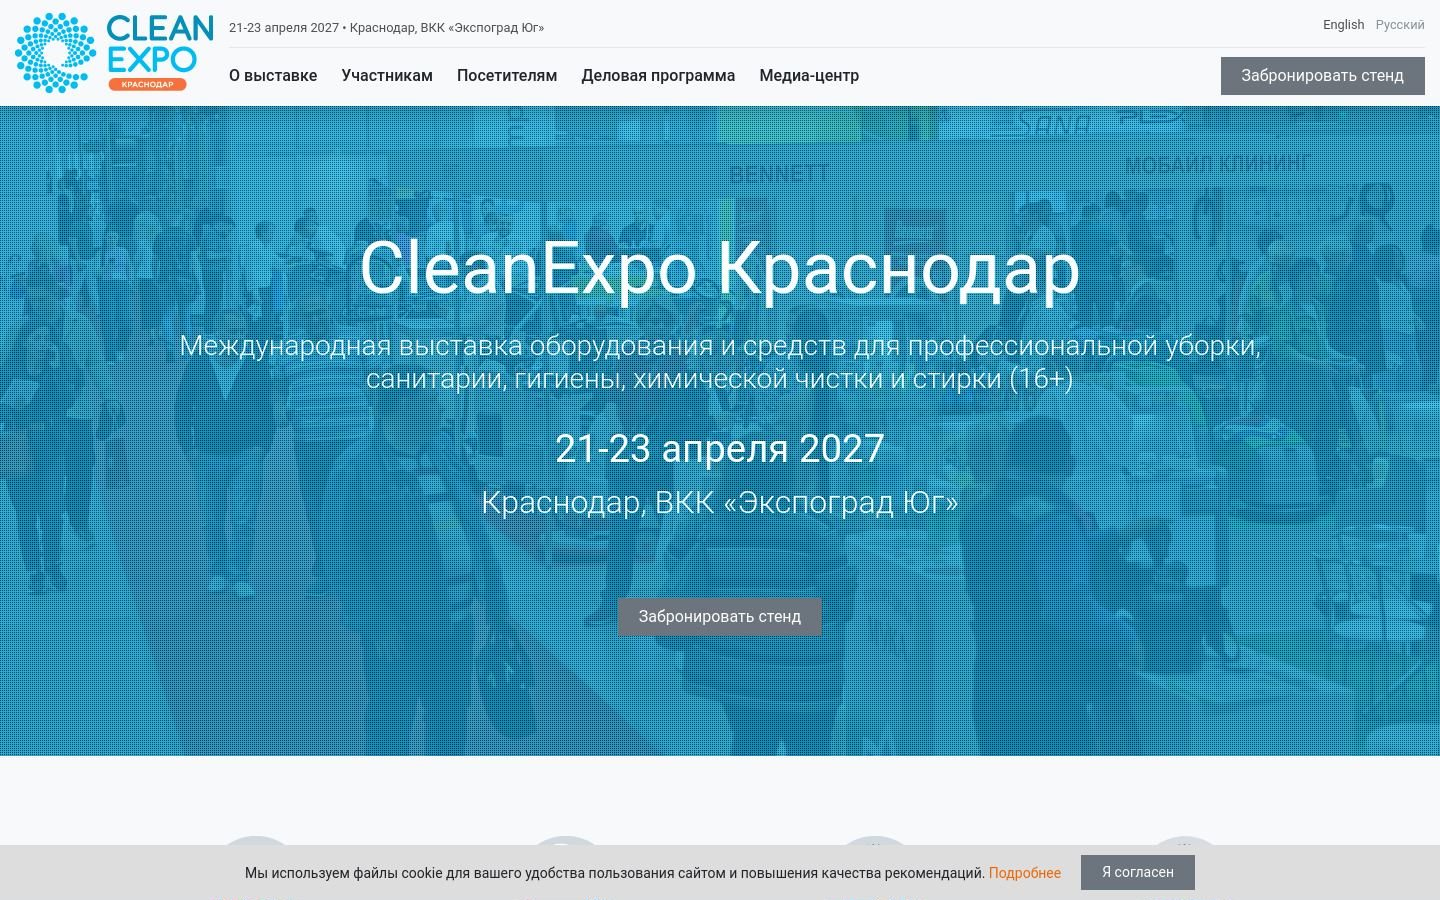The width and height of the screenshot is (1440, 900).
Task: Click the cookie notice message text
Action: click(615, 873)
